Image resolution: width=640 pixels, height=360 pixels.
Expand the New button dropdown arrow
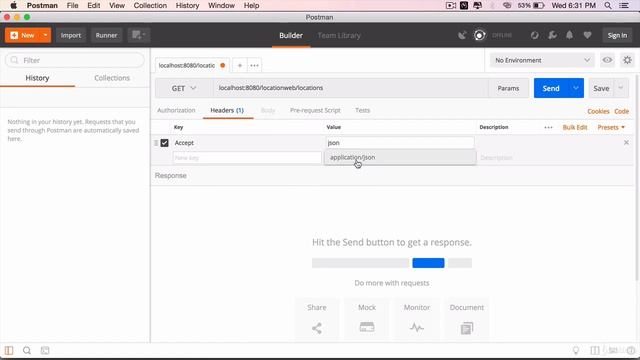45,35
